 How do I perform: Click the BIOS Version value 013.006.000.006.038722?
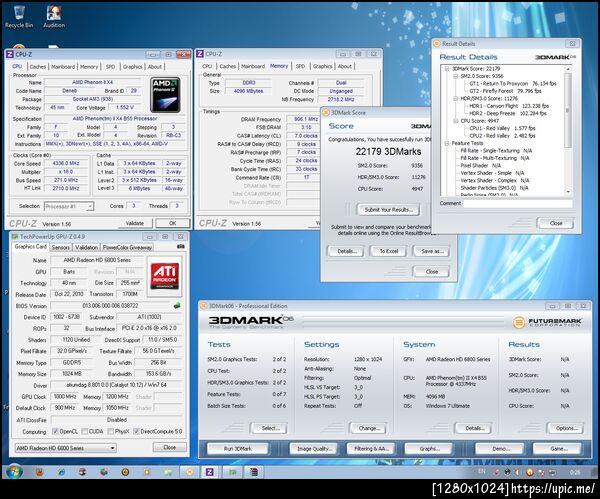tap(110, 306)
